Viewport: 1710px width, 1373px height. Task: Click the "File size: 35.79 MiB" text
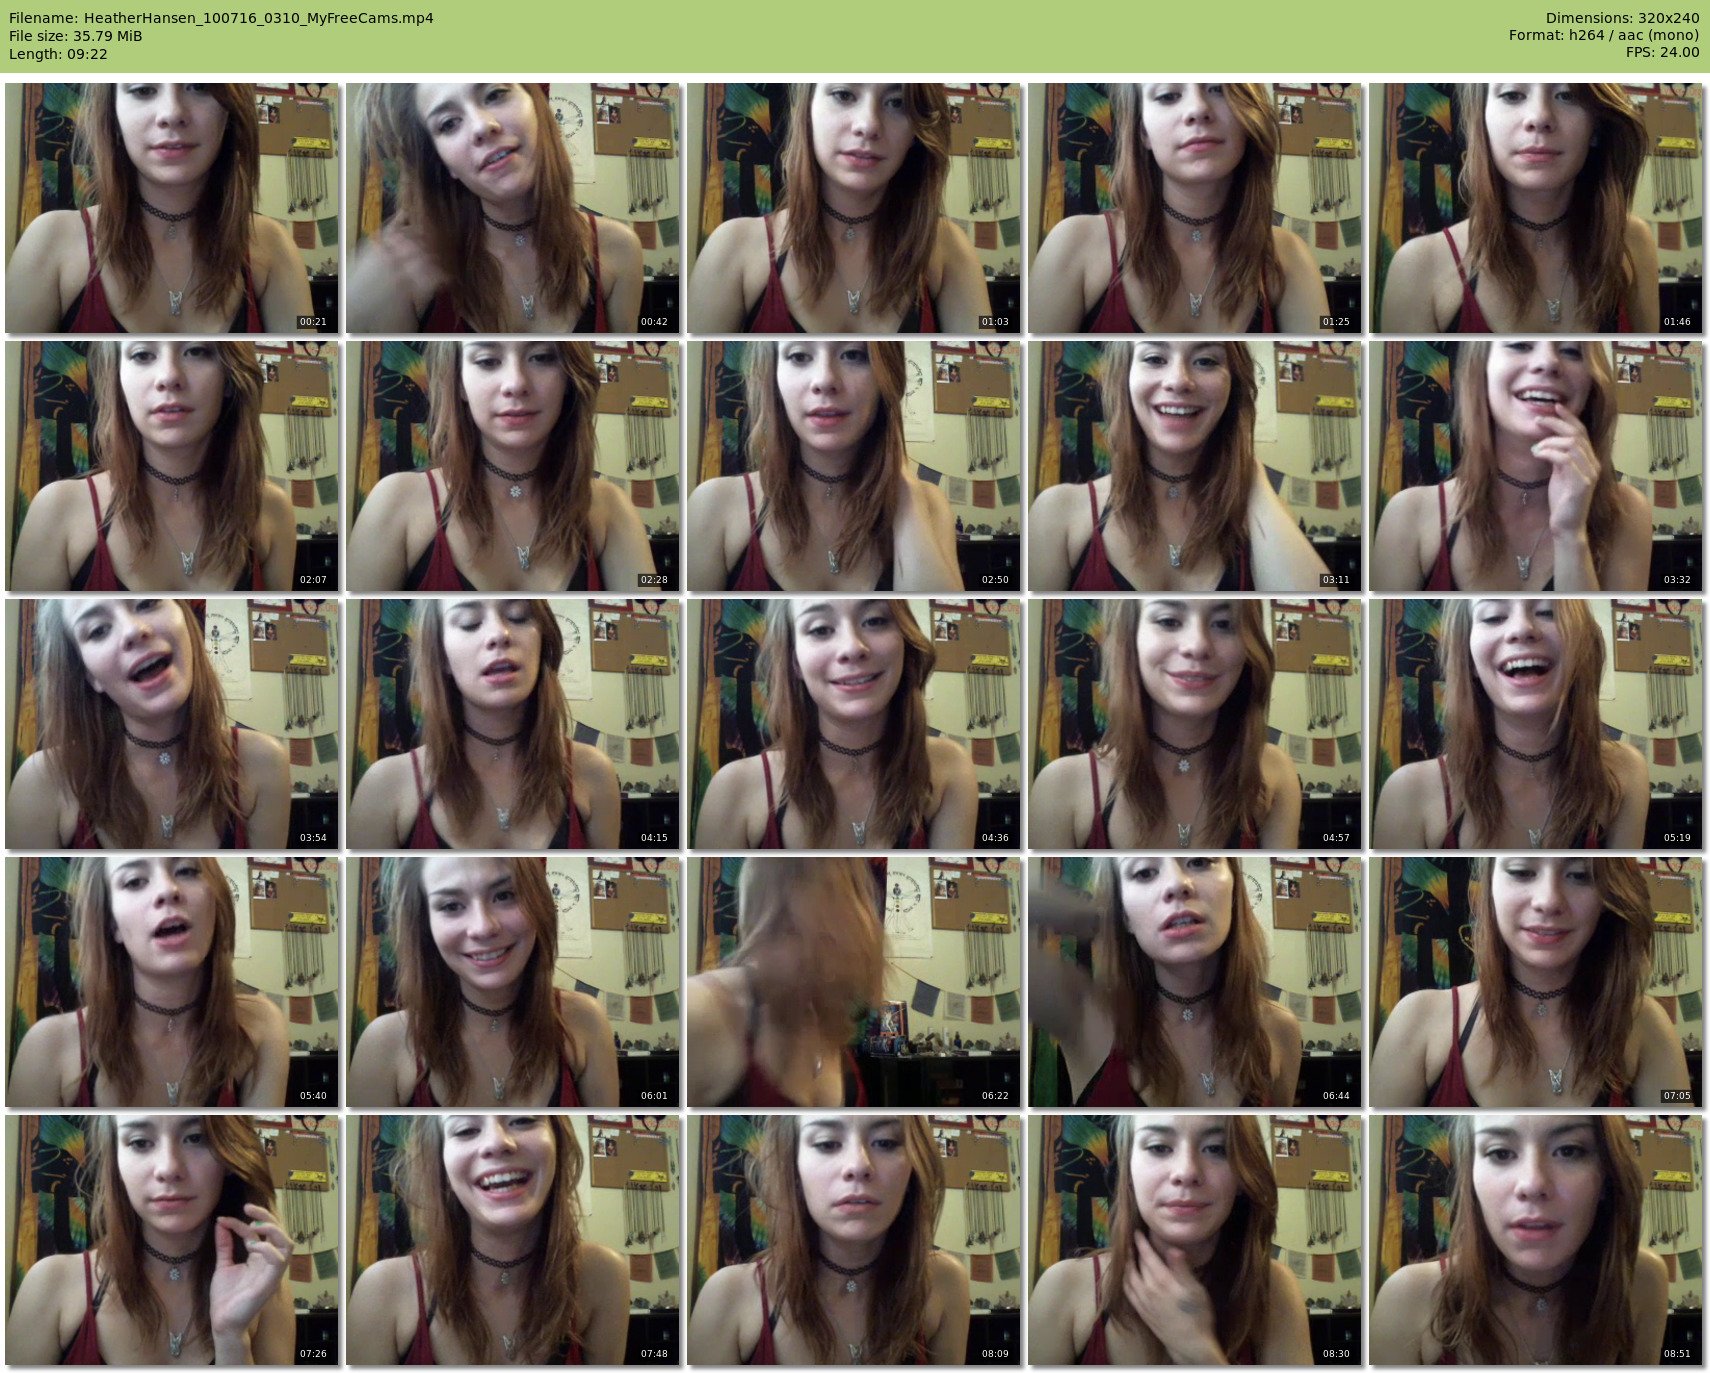pos(76,36)
